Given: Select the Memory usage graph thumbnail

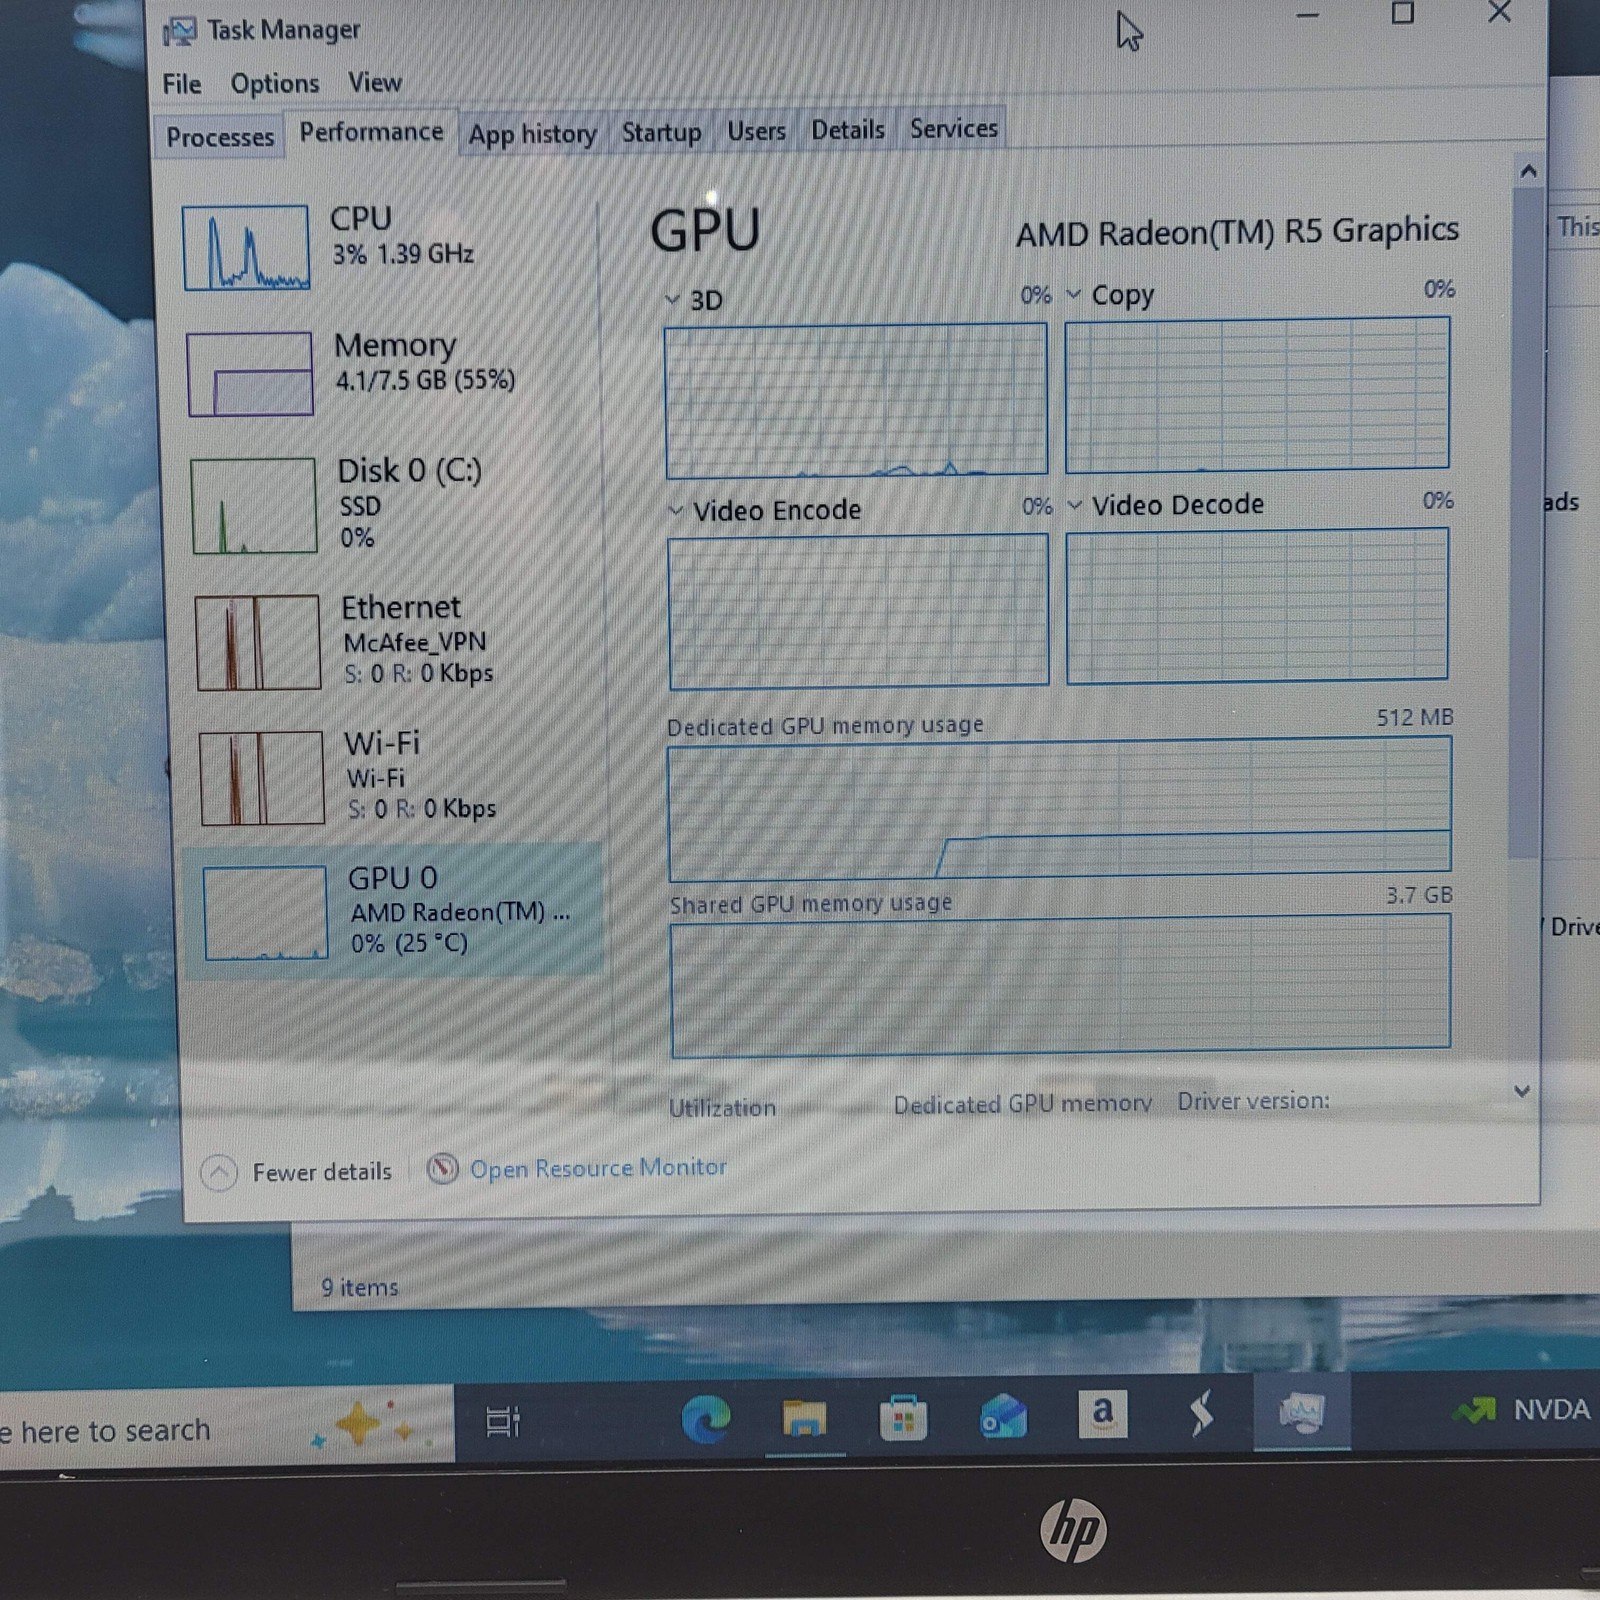Looking at the screenshot, I should point(250,374).
